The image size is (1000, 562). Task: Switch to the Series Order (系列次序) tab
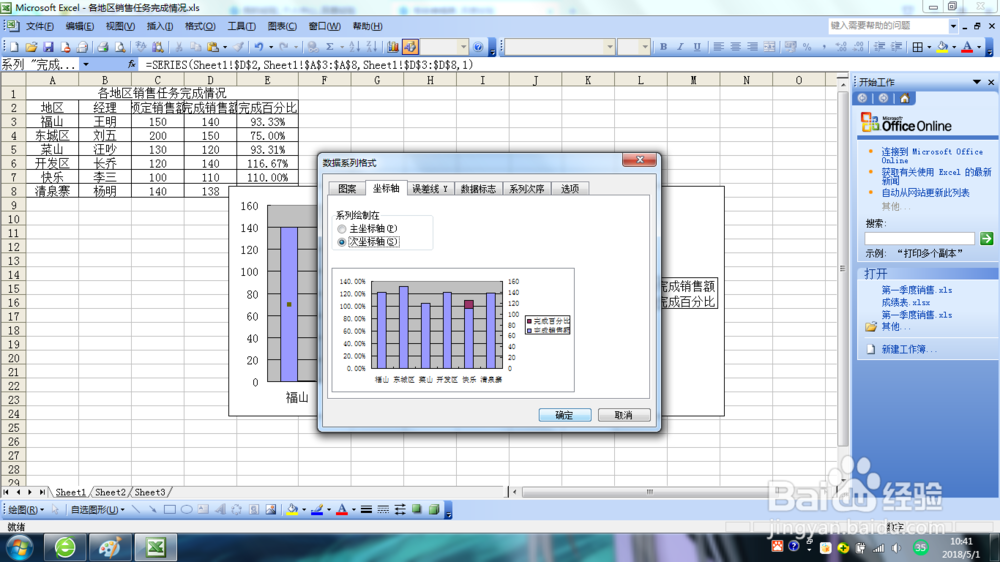pyautogui.click(x=527, y=188)
